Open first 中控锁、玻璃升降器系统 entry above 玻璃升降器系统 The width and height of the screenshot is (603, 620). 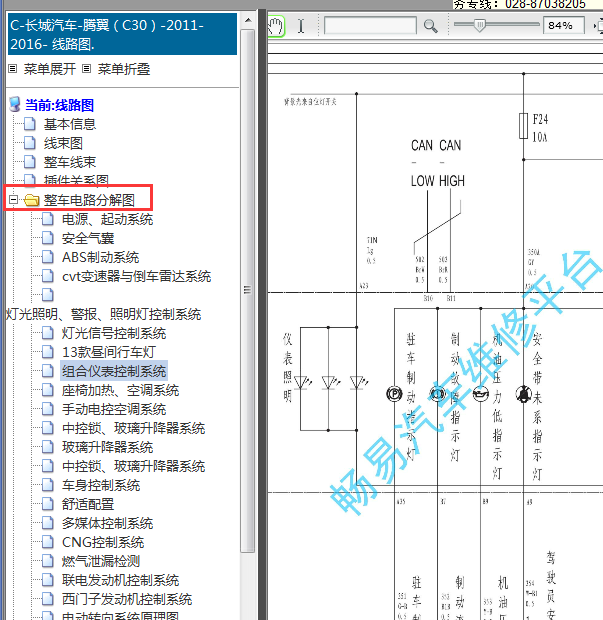pos(134,428)
